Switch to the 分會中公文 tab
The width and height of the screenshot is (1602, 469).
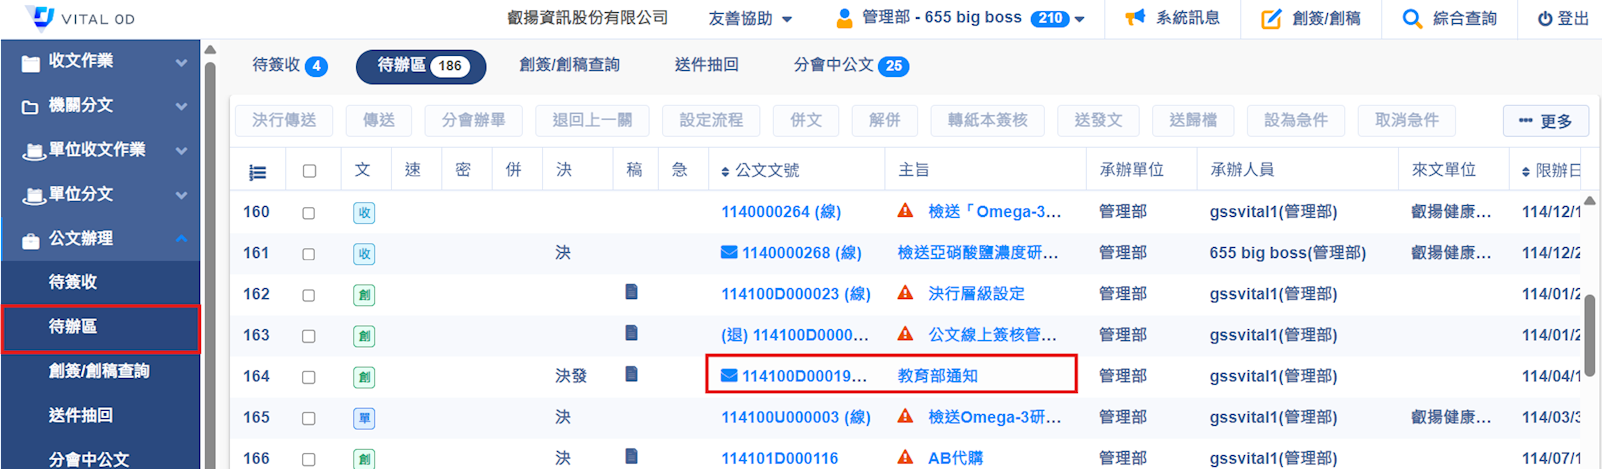point(850,66)
